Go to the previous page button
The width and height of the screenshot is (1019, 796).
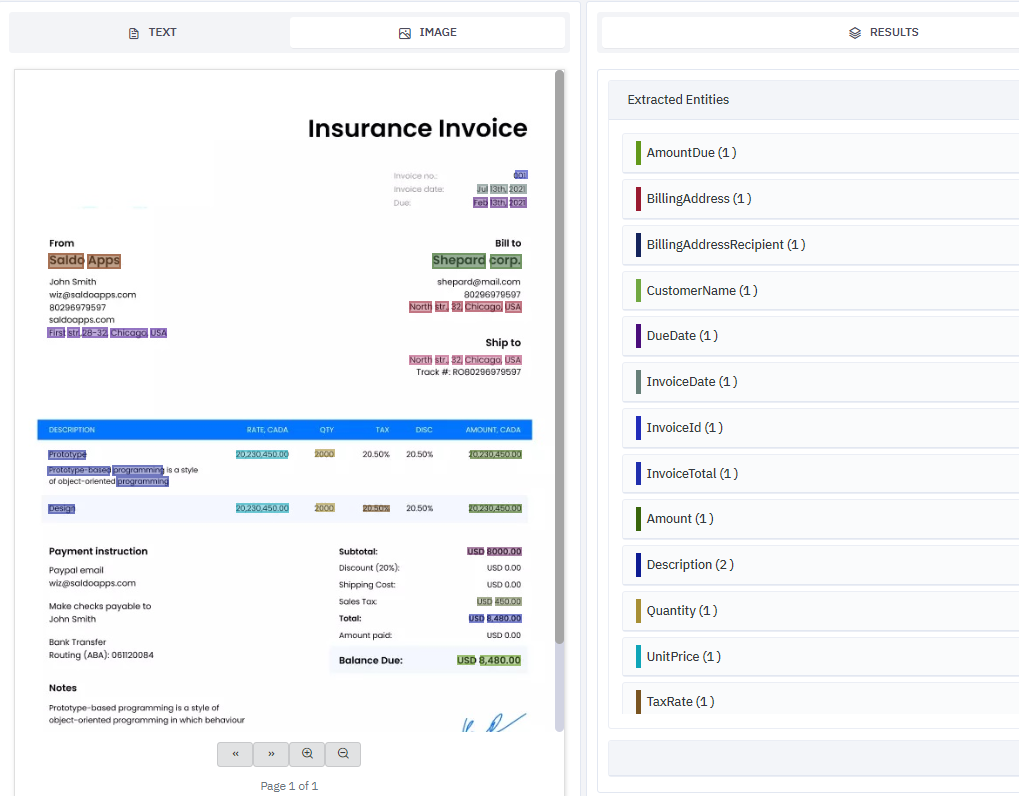tap(235, 754)
